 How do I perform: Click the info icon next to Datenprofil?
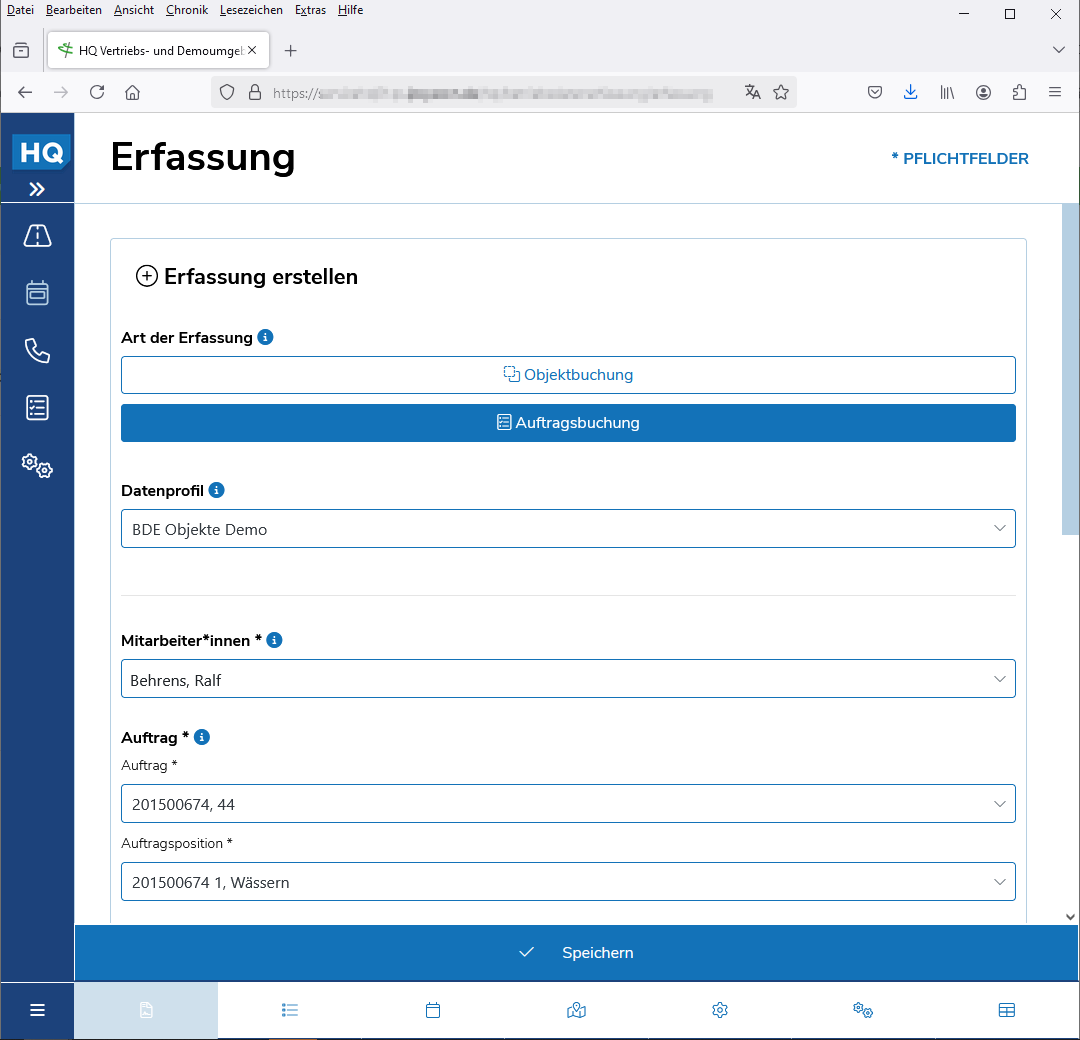[x=217, y=490]
